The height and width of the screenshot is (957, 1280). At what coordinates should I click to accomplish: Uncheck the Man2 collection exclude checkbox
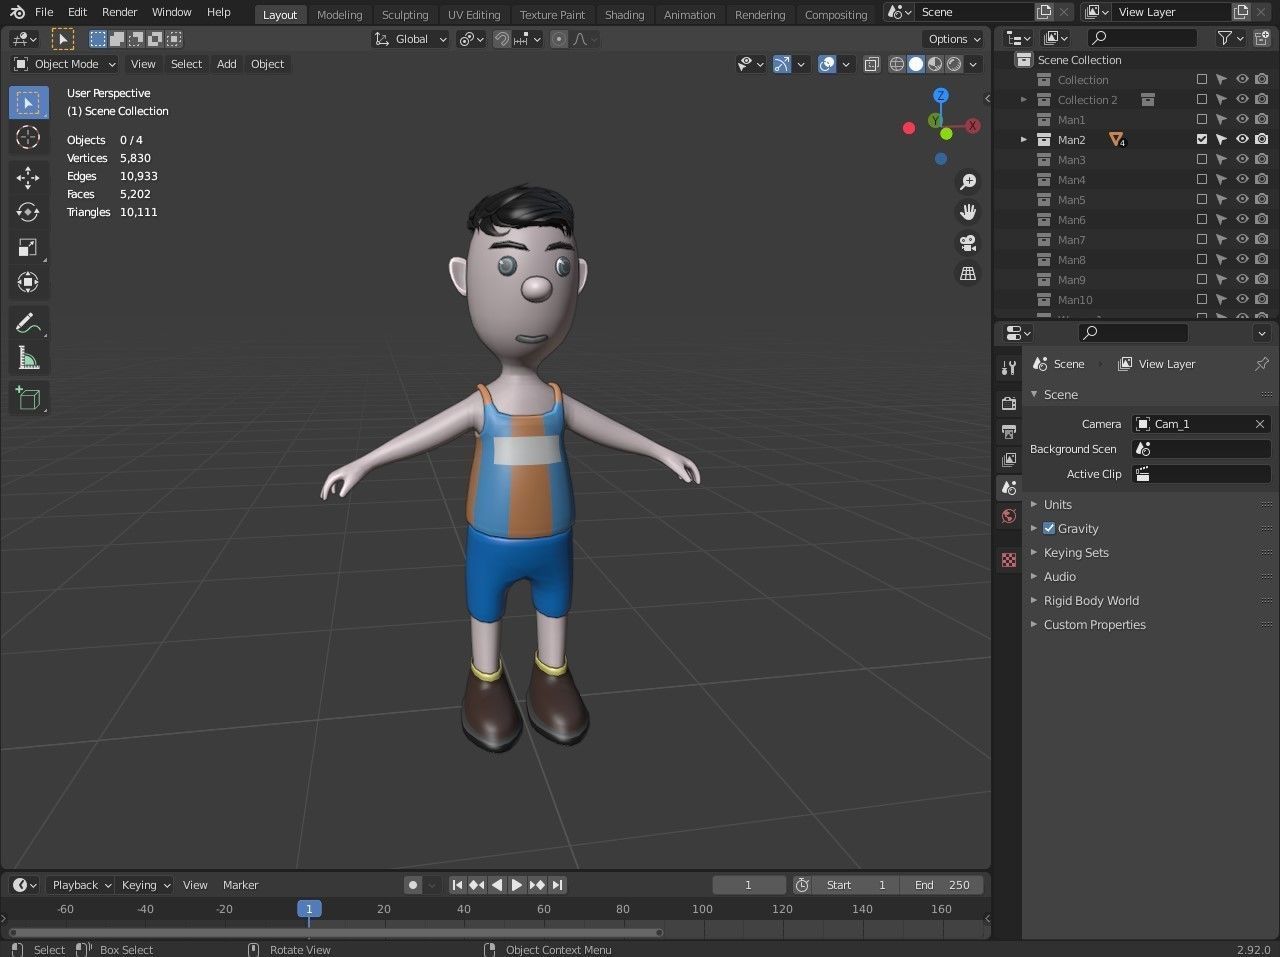[1202, 139]
